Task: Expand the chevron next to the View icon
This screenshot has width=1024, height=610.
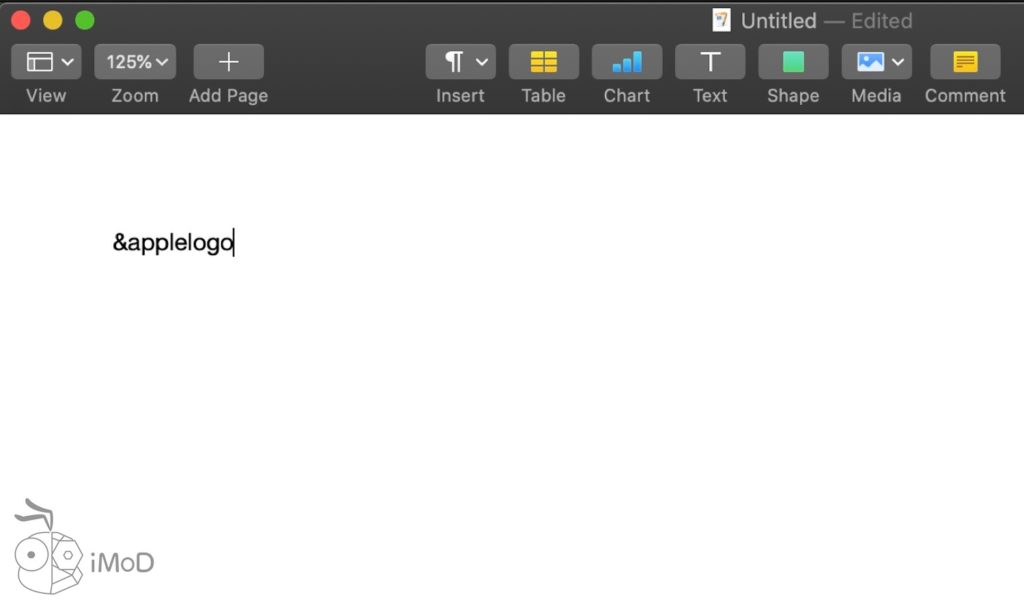Action: coord(68,62)
